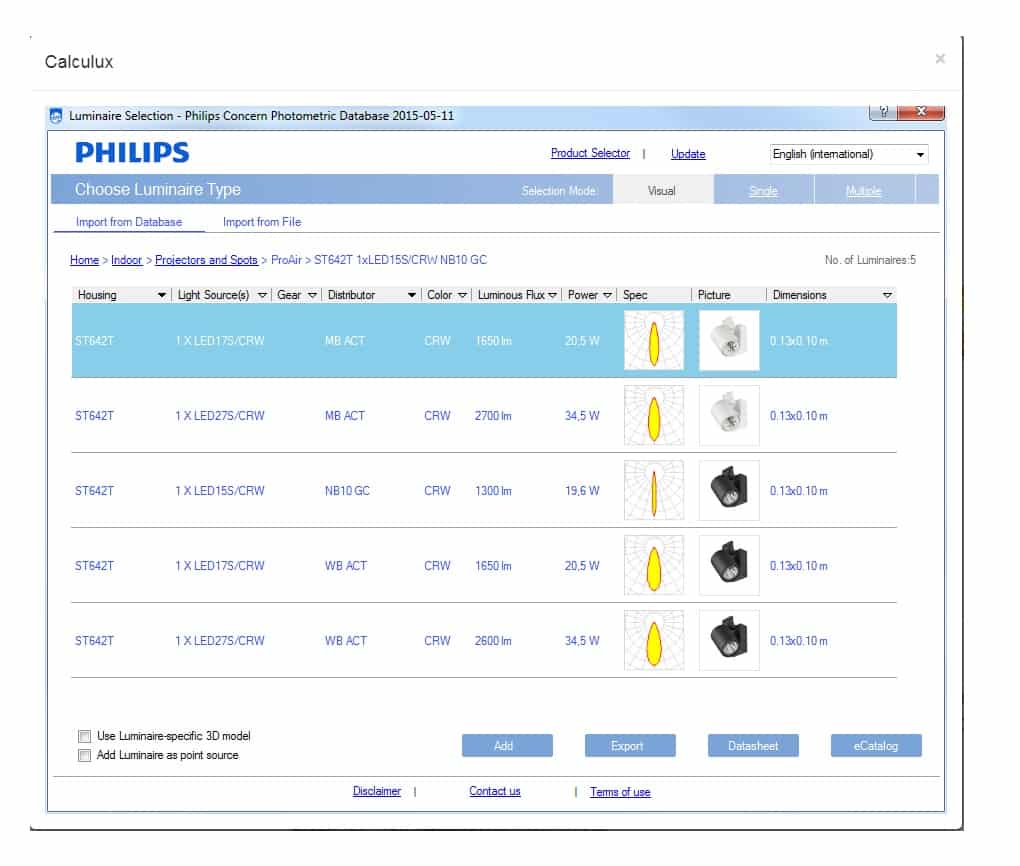
Task: Open polar spec diagram of NB10 GC row
Action: pos(653,490)
